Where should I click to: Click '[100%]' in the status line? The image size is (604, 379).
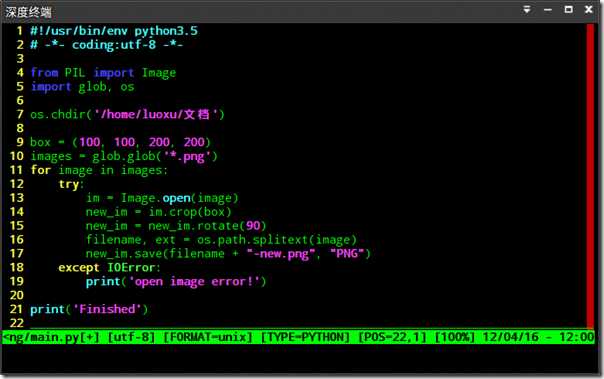click(x=455, y=337)
